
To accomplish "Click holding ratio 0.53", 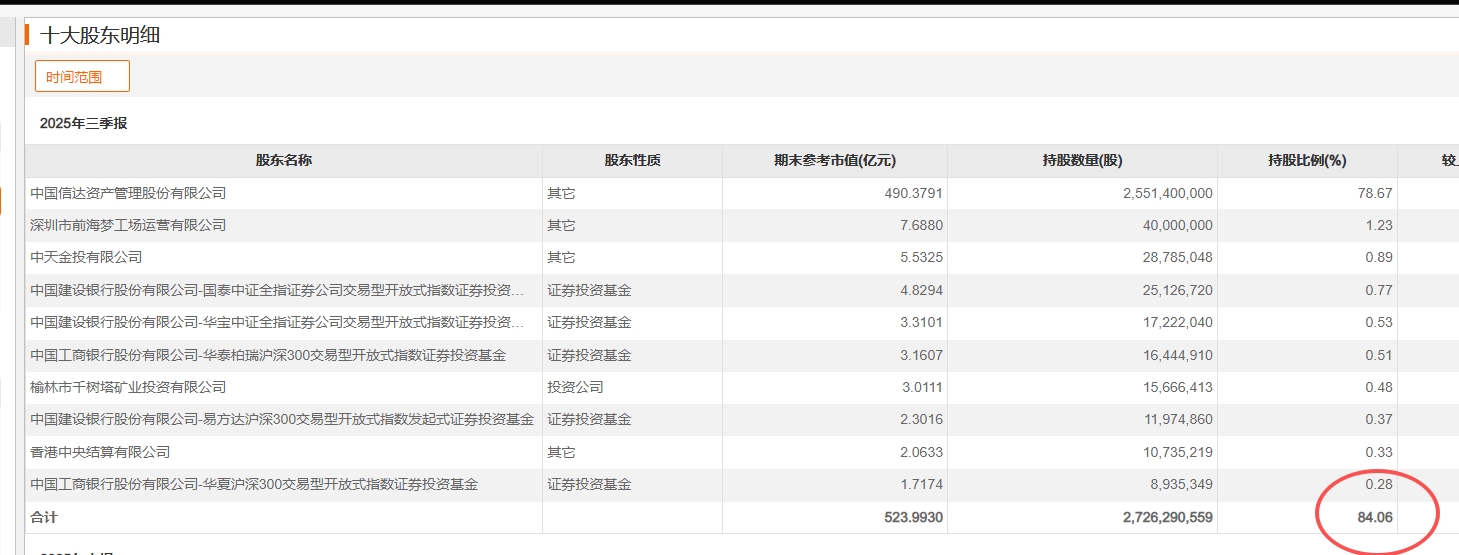I will (1379, 322).
